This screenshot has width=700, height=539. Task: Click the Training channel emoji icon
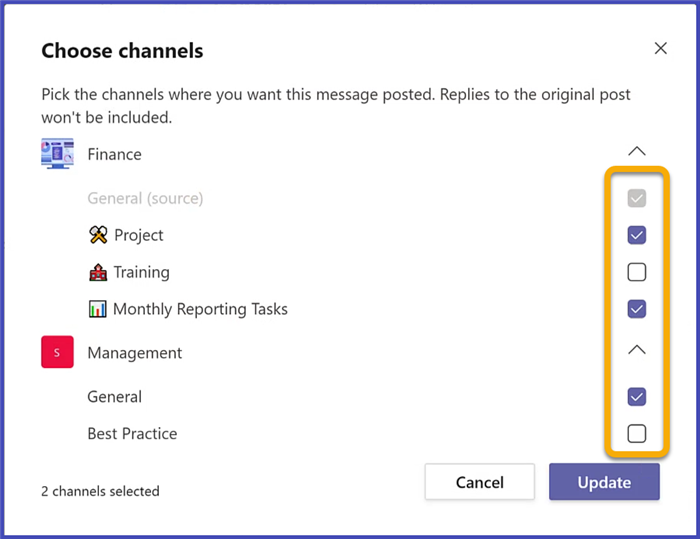[x=97, y=272]
